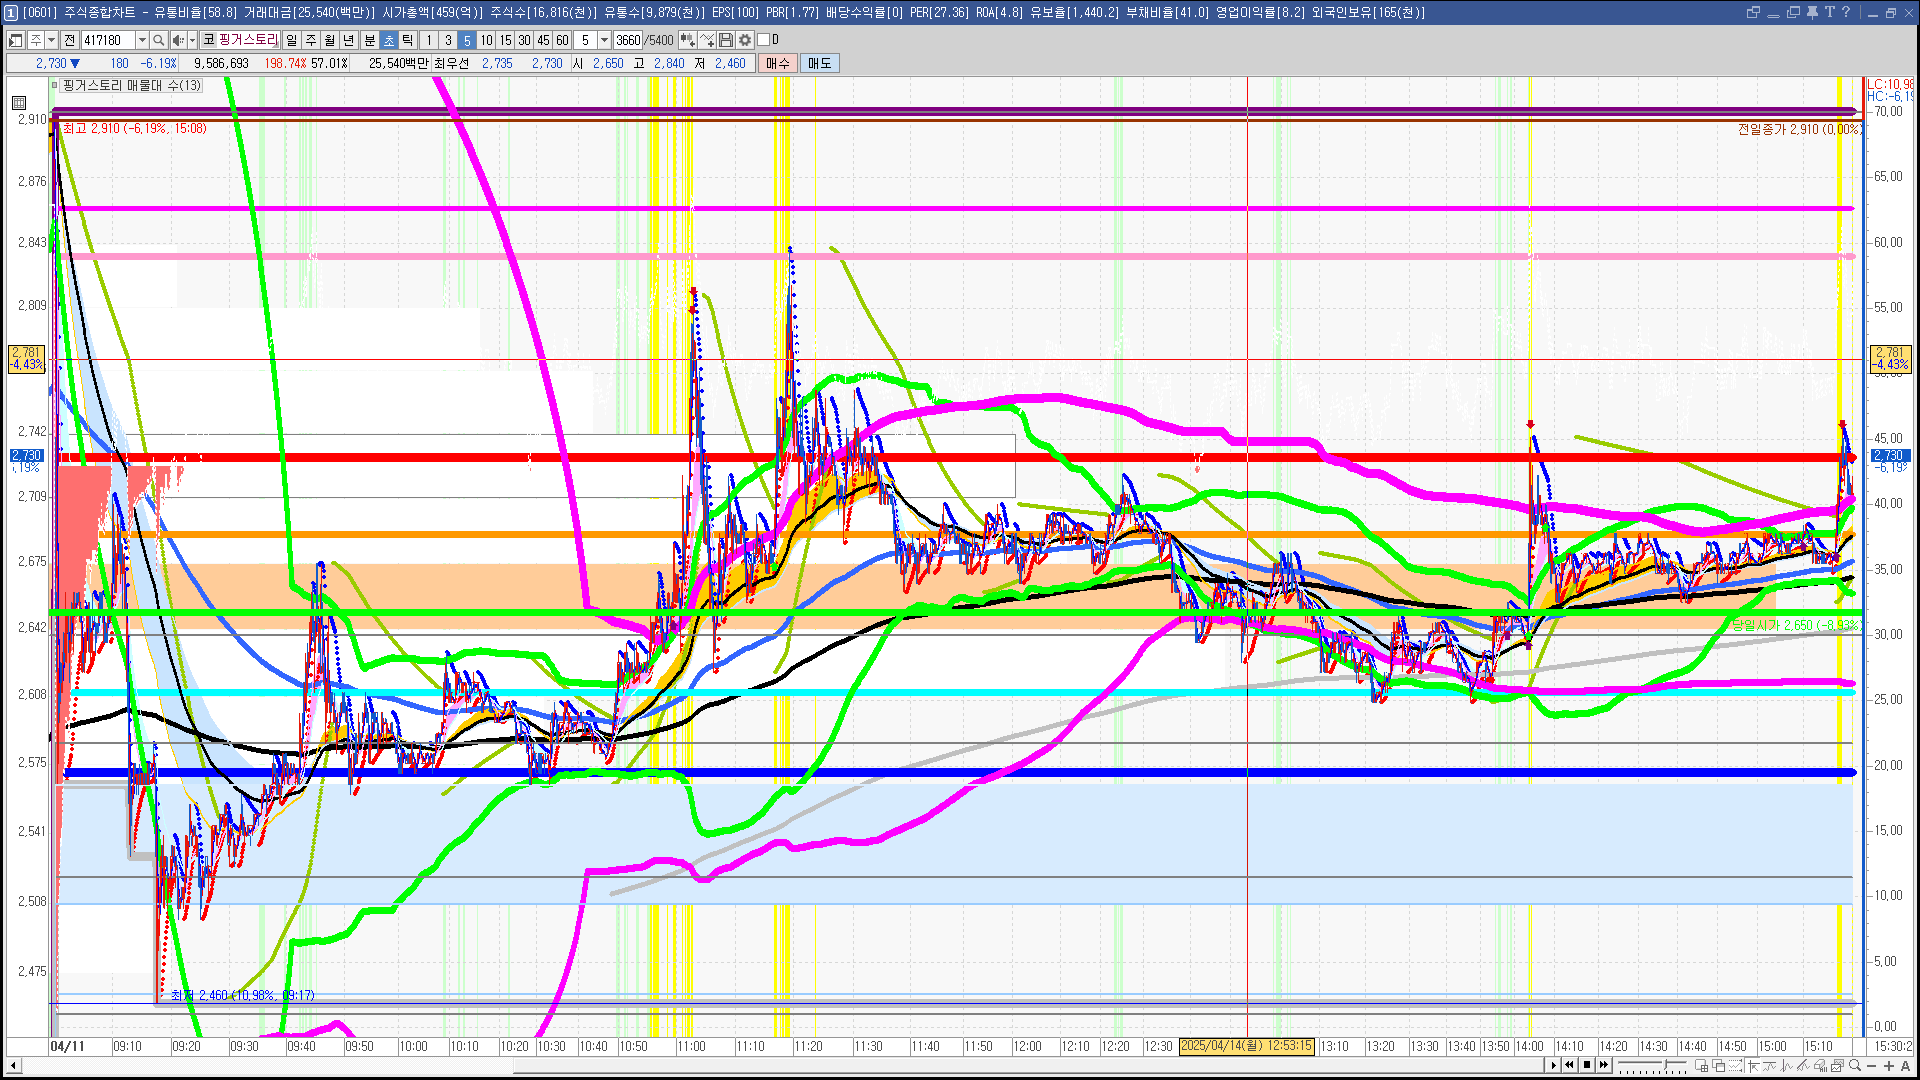Toggle the indicator legend checkbox 핑거스토리 매물대
The width and height of the screenshot is (1920, 1080).
click(55, 86)
